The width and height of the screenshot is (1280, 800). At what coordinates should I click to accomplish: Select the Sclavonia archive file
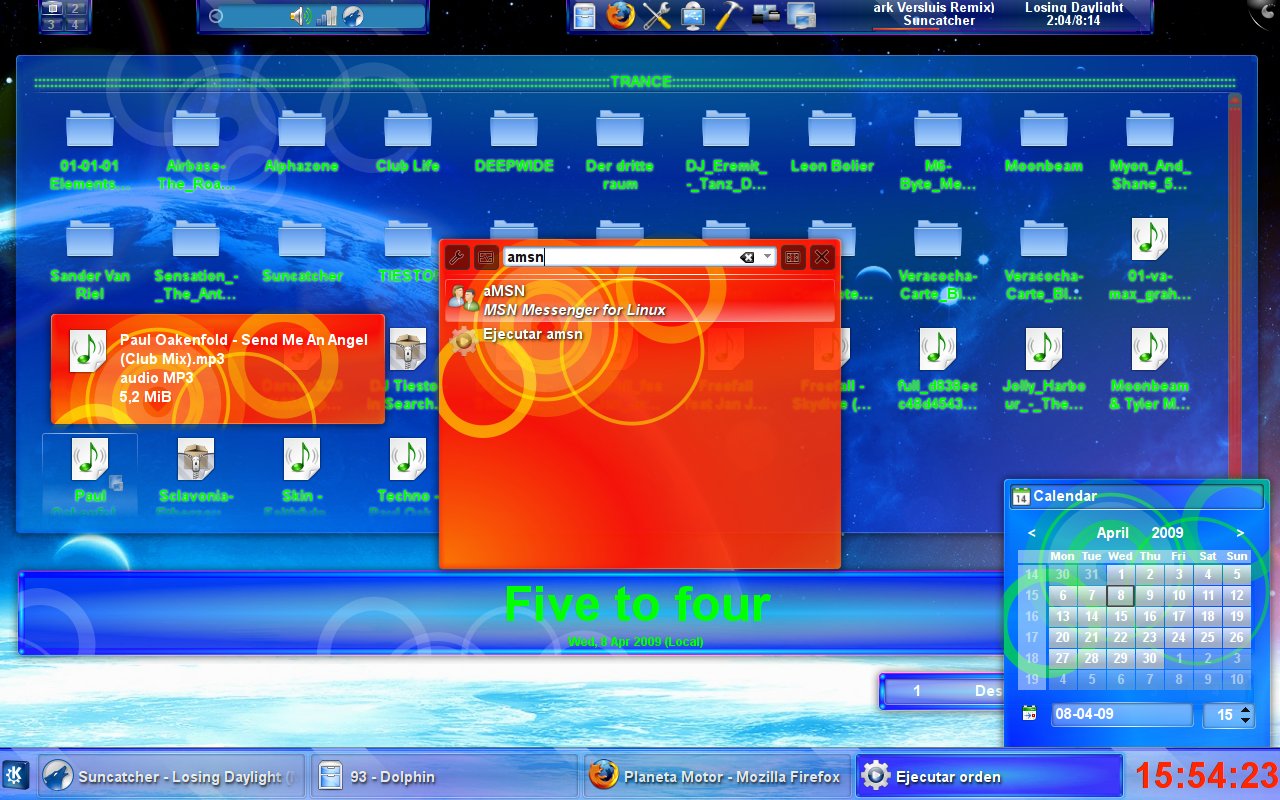[196, 476]
